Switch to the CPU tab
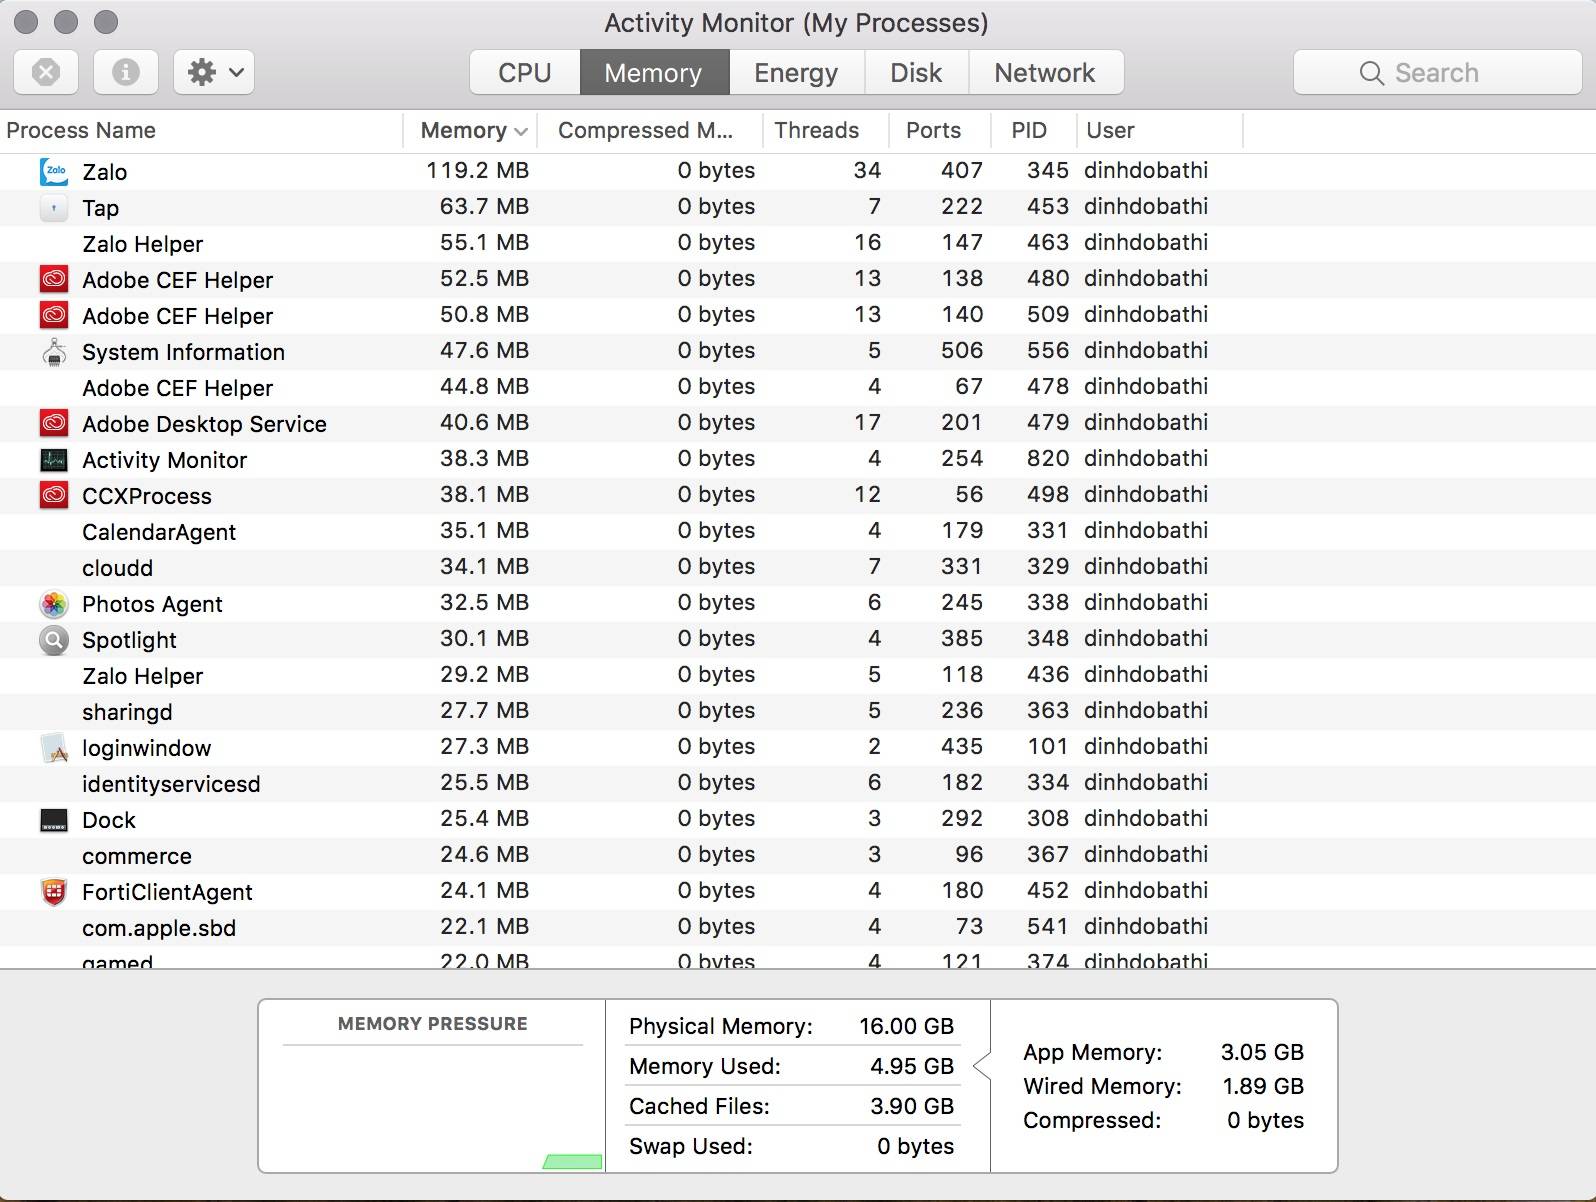Image resolution: width=1596 pixels, height=1202 pixels. [525, 73]
